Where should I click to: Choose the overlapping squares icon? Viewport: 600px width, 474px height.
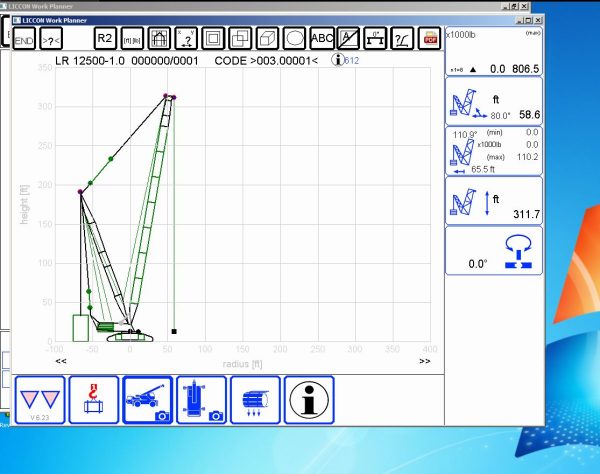(240, 38)
